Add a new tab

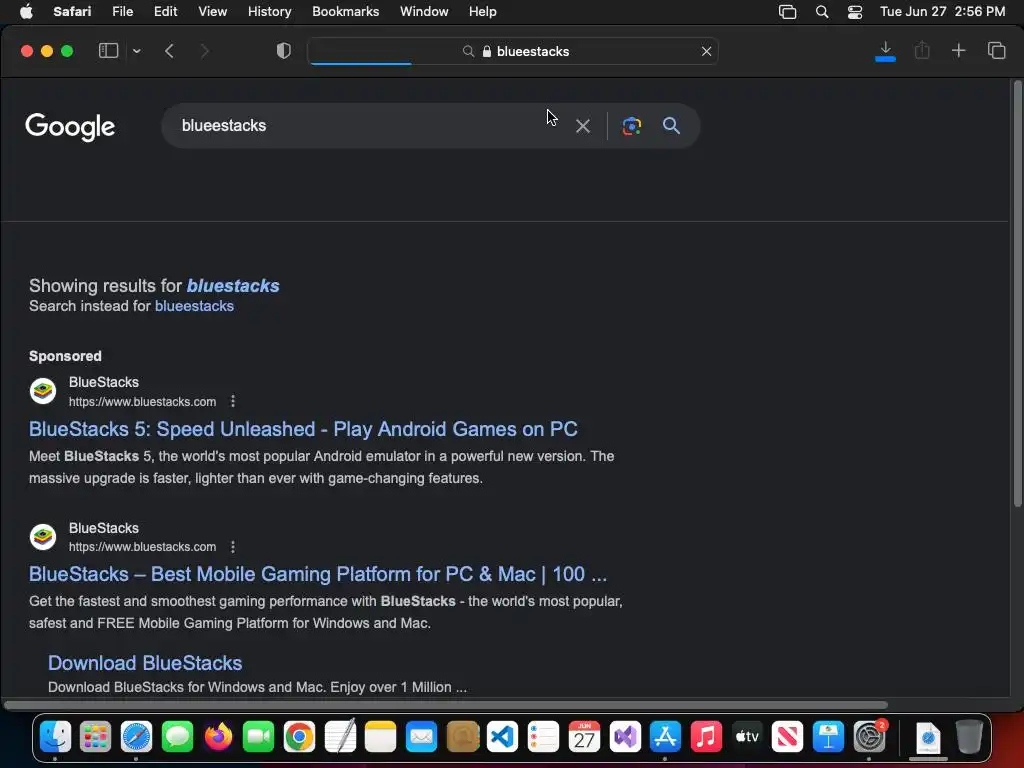(x=958, y=51)
